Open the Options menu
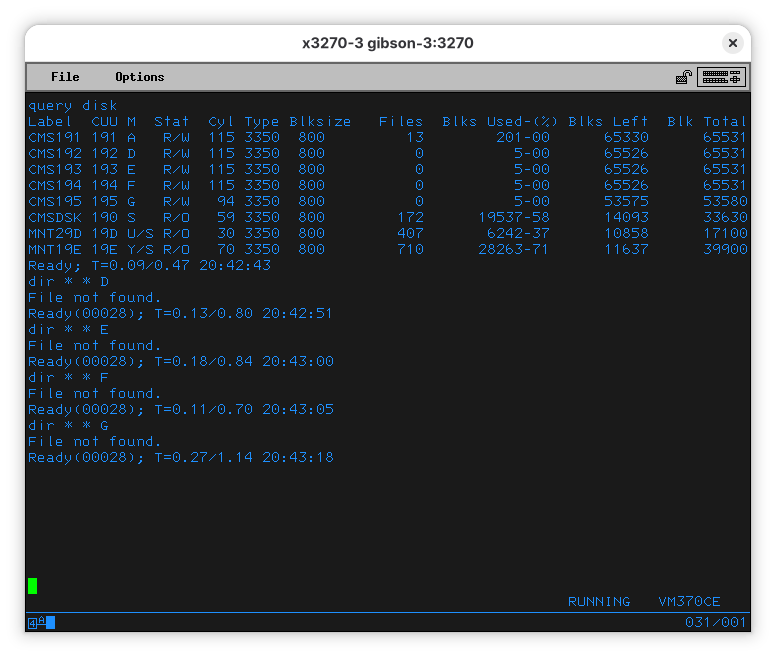This screenshot has height=657, width=776. pos(139,77)
